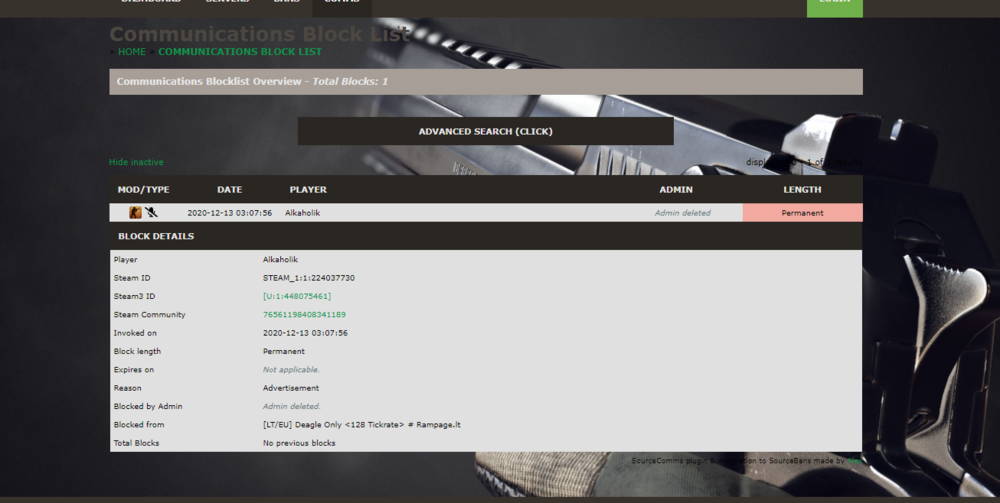Screen dimensions: 1000x503
Task: Go to Home breadcrumb link
Action: click(x=132, y=51)
